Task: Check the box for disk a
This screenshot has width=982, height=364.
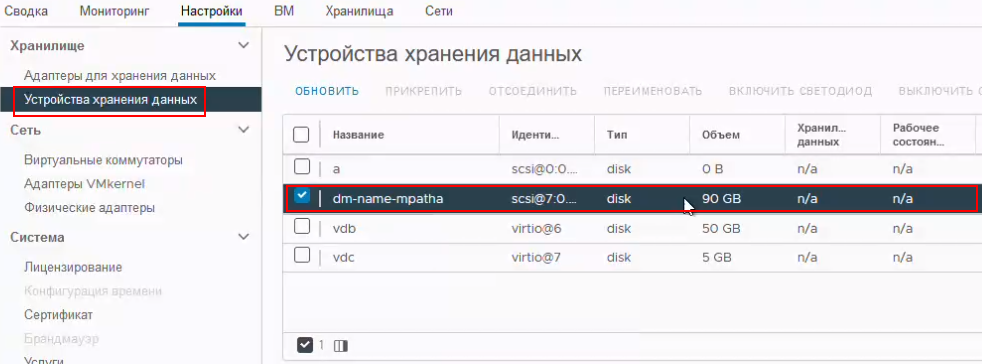Action: click(x=302, y=167)
